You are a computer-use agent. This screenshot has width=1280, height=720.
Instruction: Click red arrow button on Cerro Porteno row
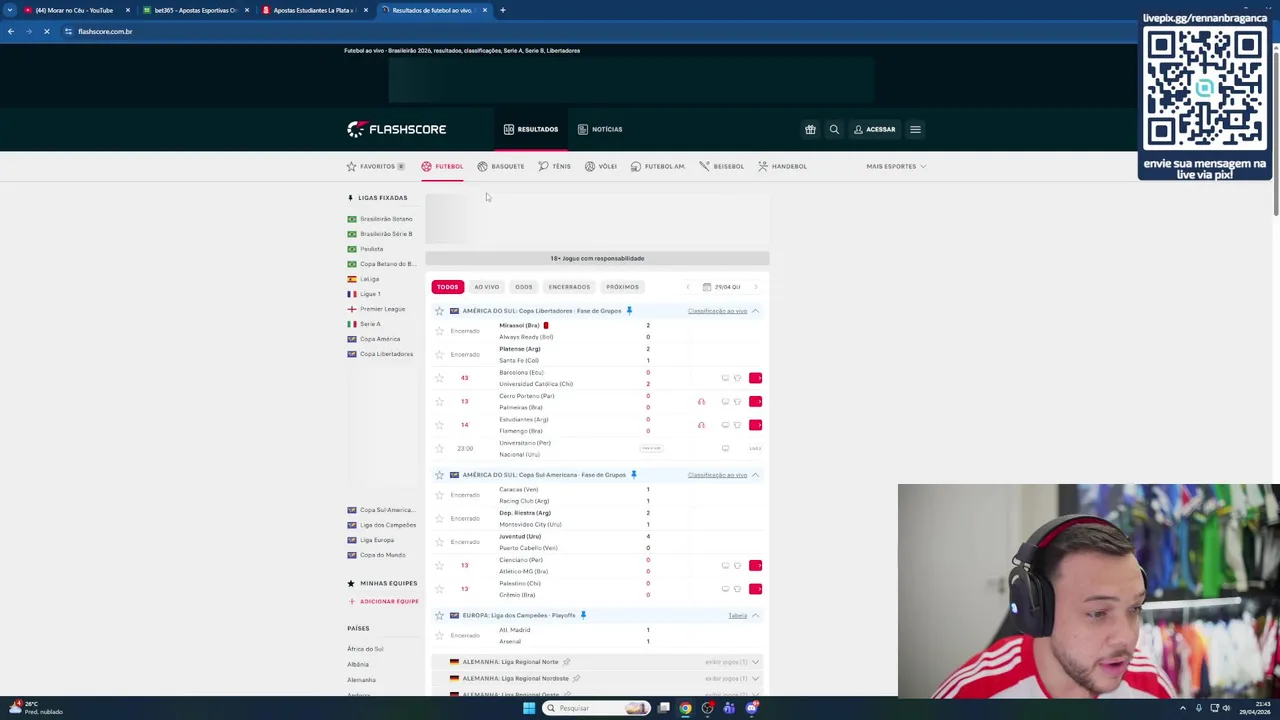point(755,401)
